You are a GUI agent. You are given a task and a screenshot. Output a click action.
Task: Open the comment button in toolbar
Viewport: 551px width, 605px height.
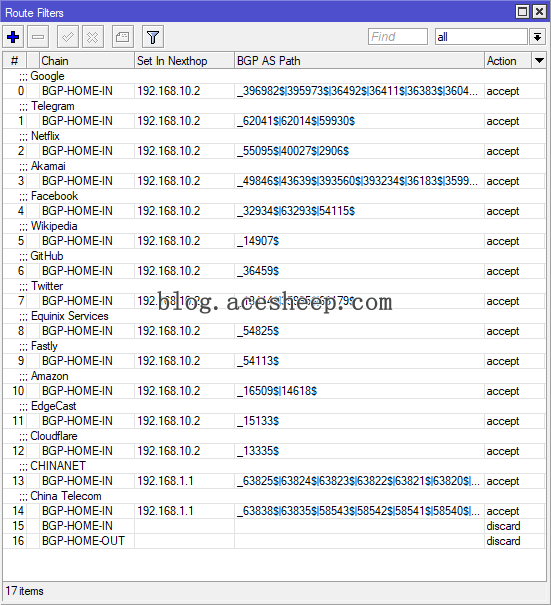pyautogui.click(x=123, y=37)
